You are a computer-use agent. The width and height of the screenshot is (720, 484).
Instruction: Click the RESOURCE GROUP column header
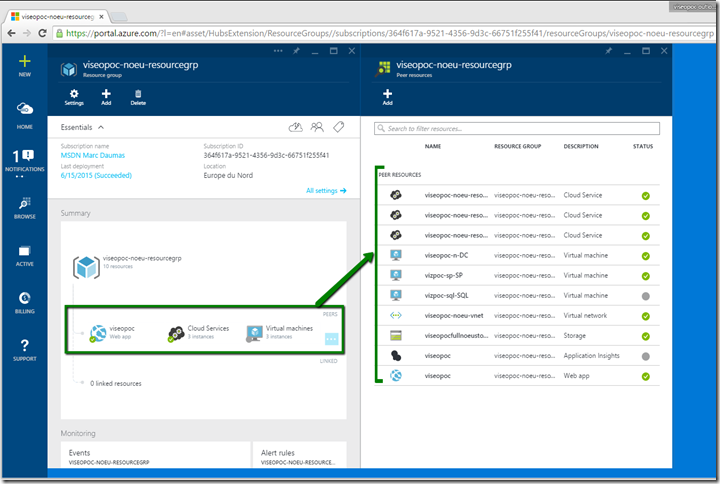tap(518, 146)
